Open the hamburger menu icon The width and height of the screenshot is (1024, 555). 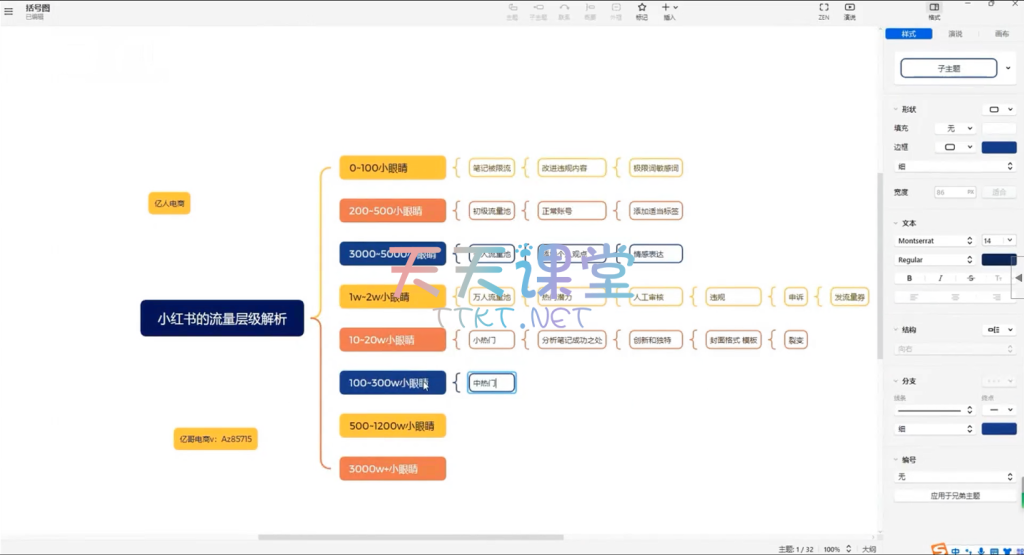click(x=9, y=11)
